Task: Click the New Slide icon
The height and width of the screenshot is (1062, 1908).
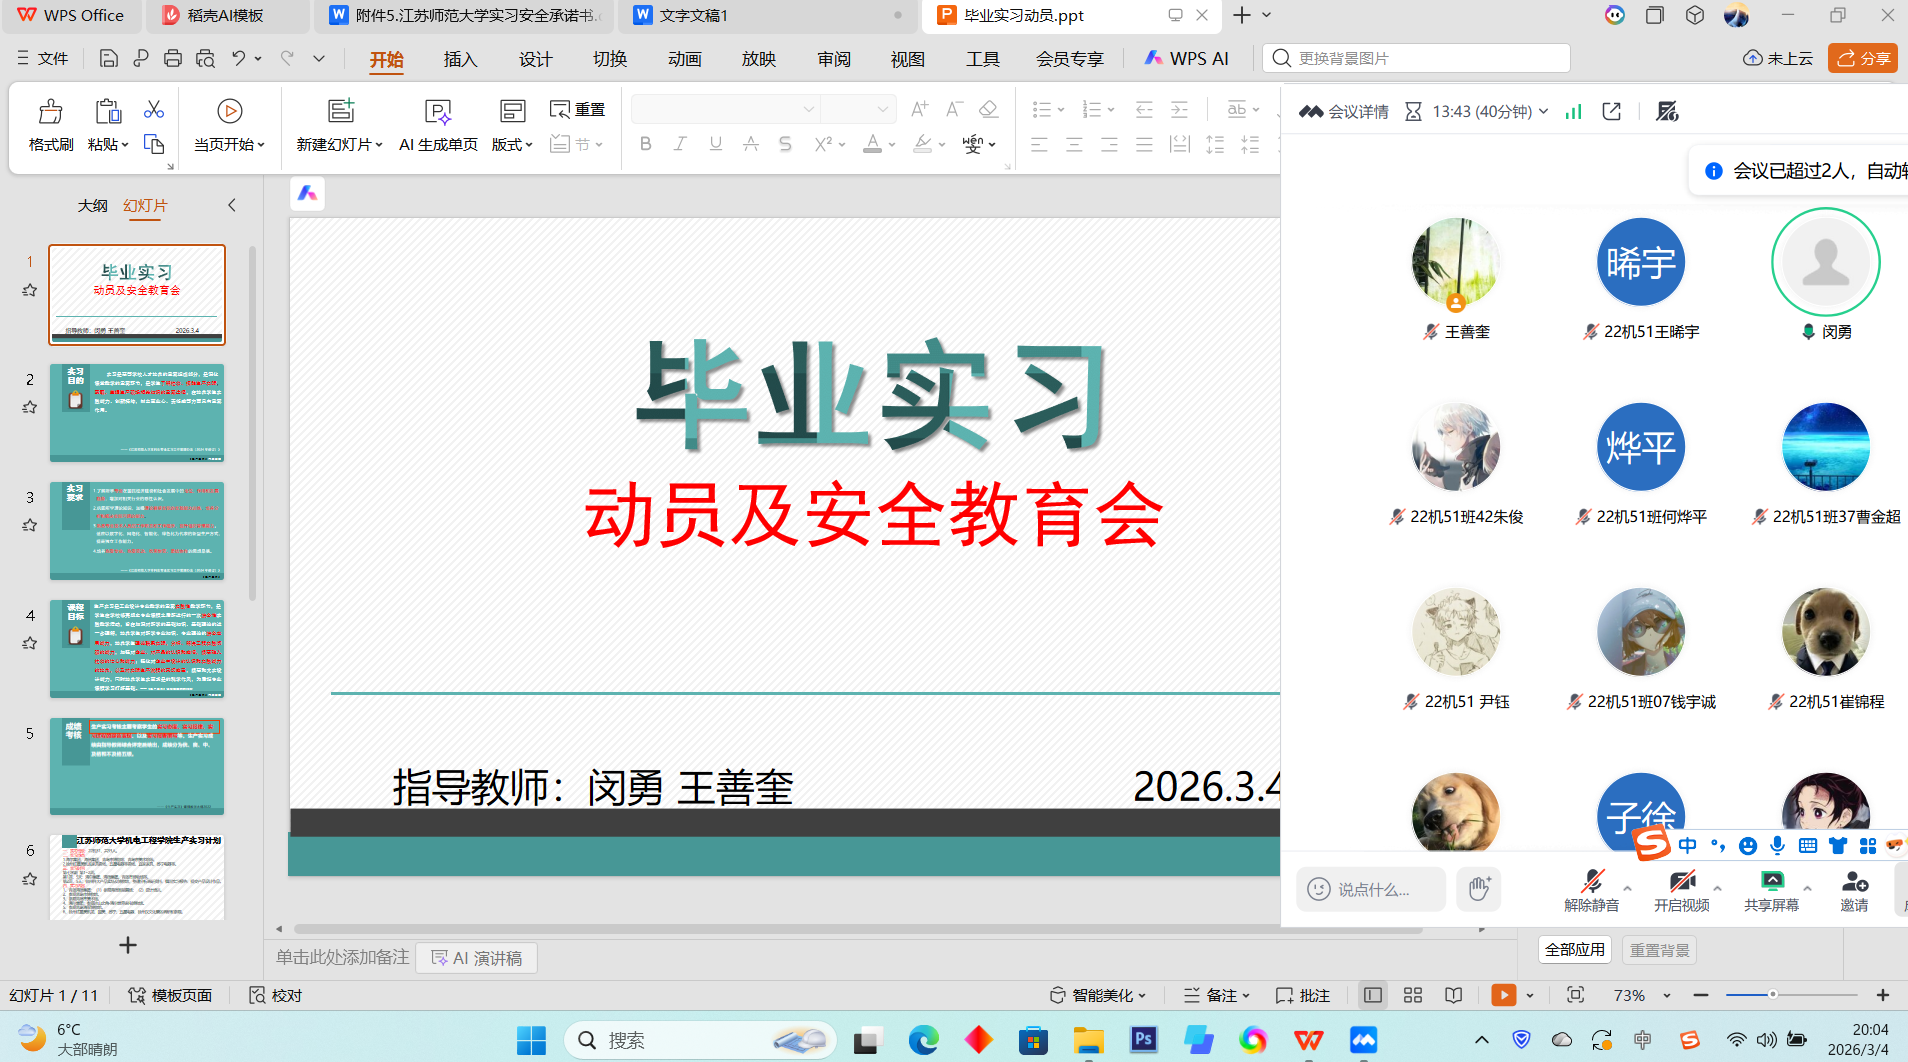Action: [341, 111]
